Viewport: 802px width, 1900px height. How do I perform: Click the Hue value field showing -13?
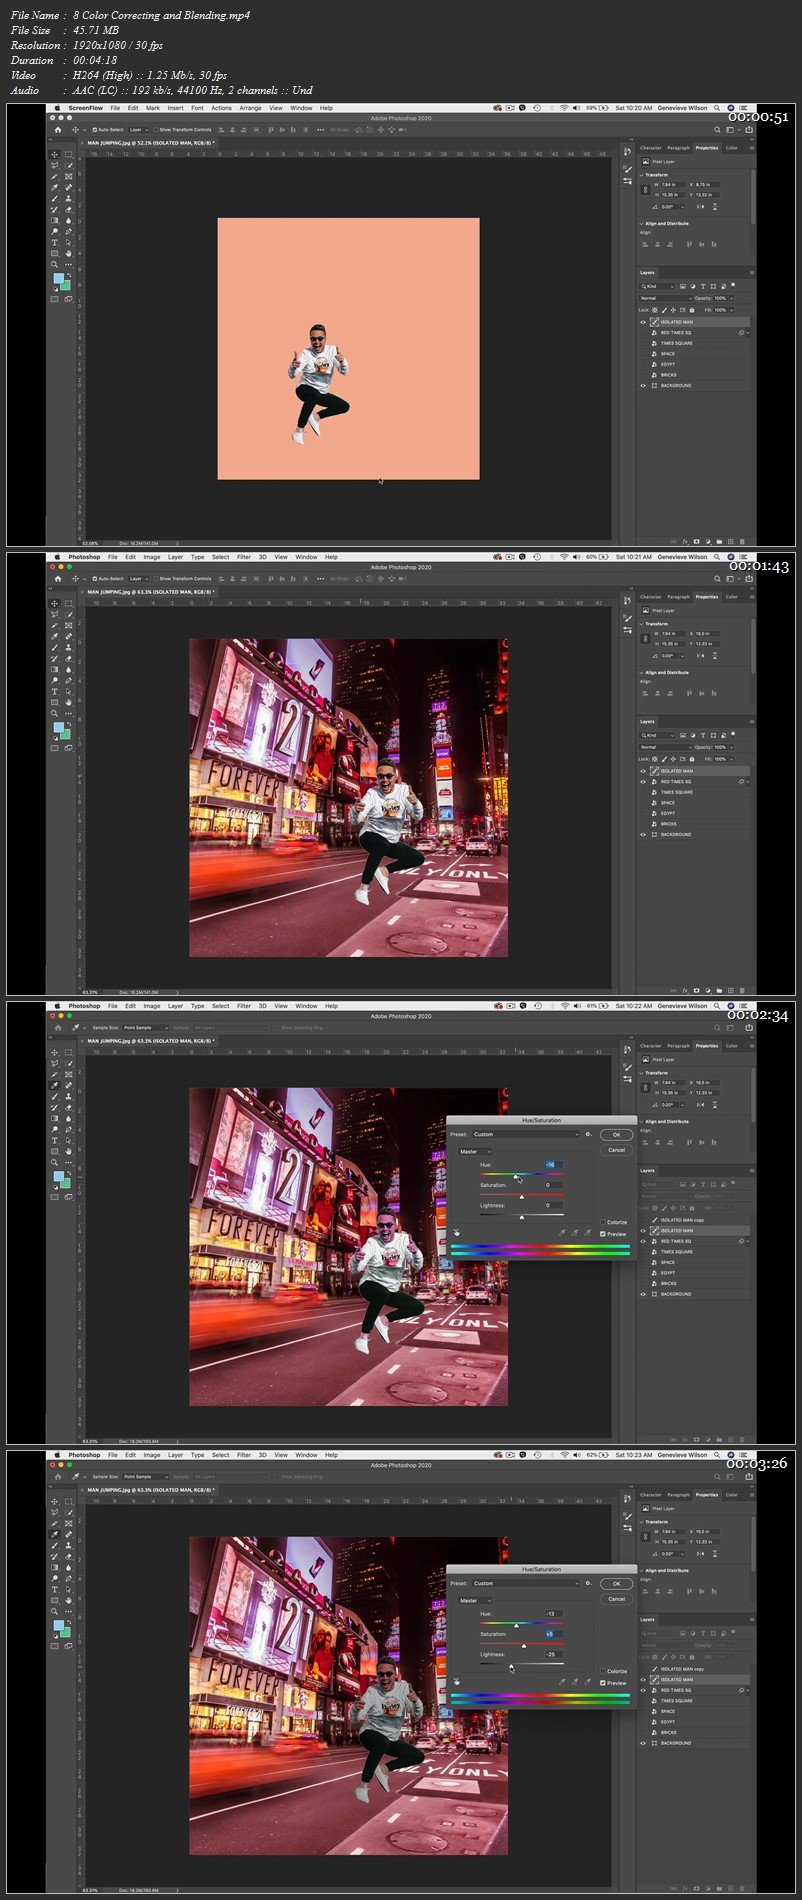click(x=553, y=1613)
